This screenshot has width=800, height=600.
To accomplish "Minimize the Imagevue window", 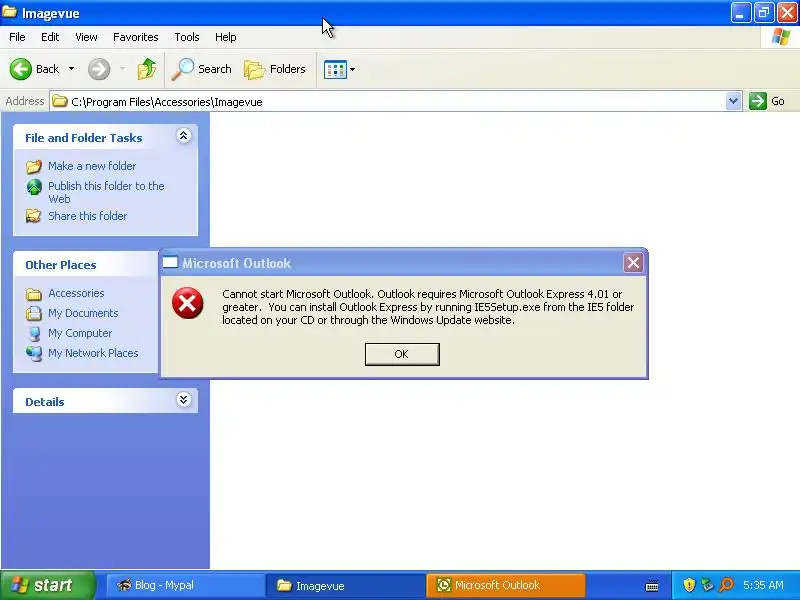I will tap(740, 12).
